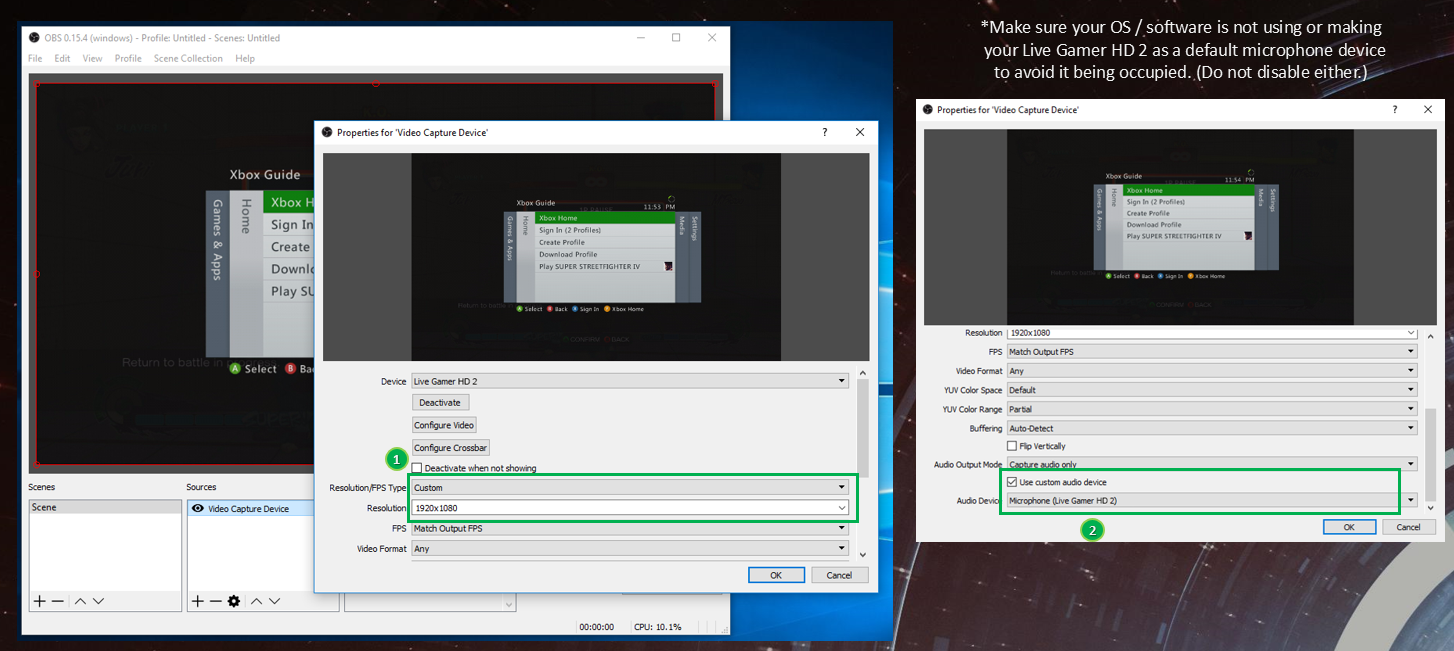Click the 00:00:00 timer in the status bar
Viewport: 1454px width, 651px height.
click(x=597, y=627)
